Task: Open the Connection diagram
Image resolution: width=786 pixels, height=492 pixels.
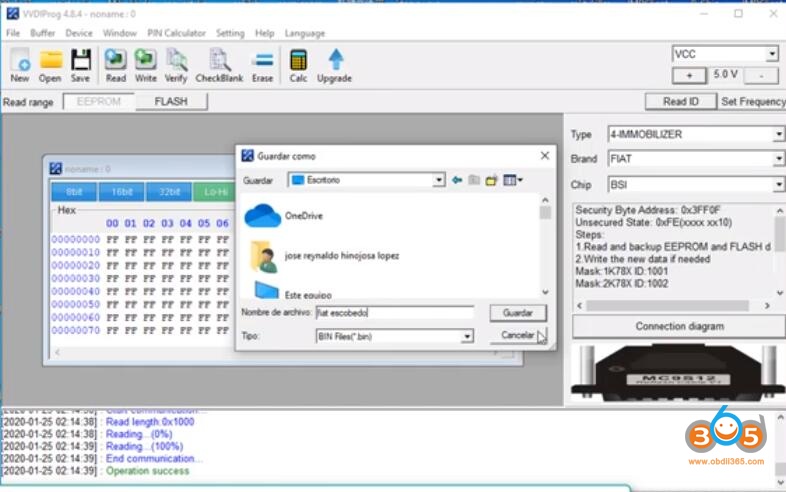Action: (679, 326)
